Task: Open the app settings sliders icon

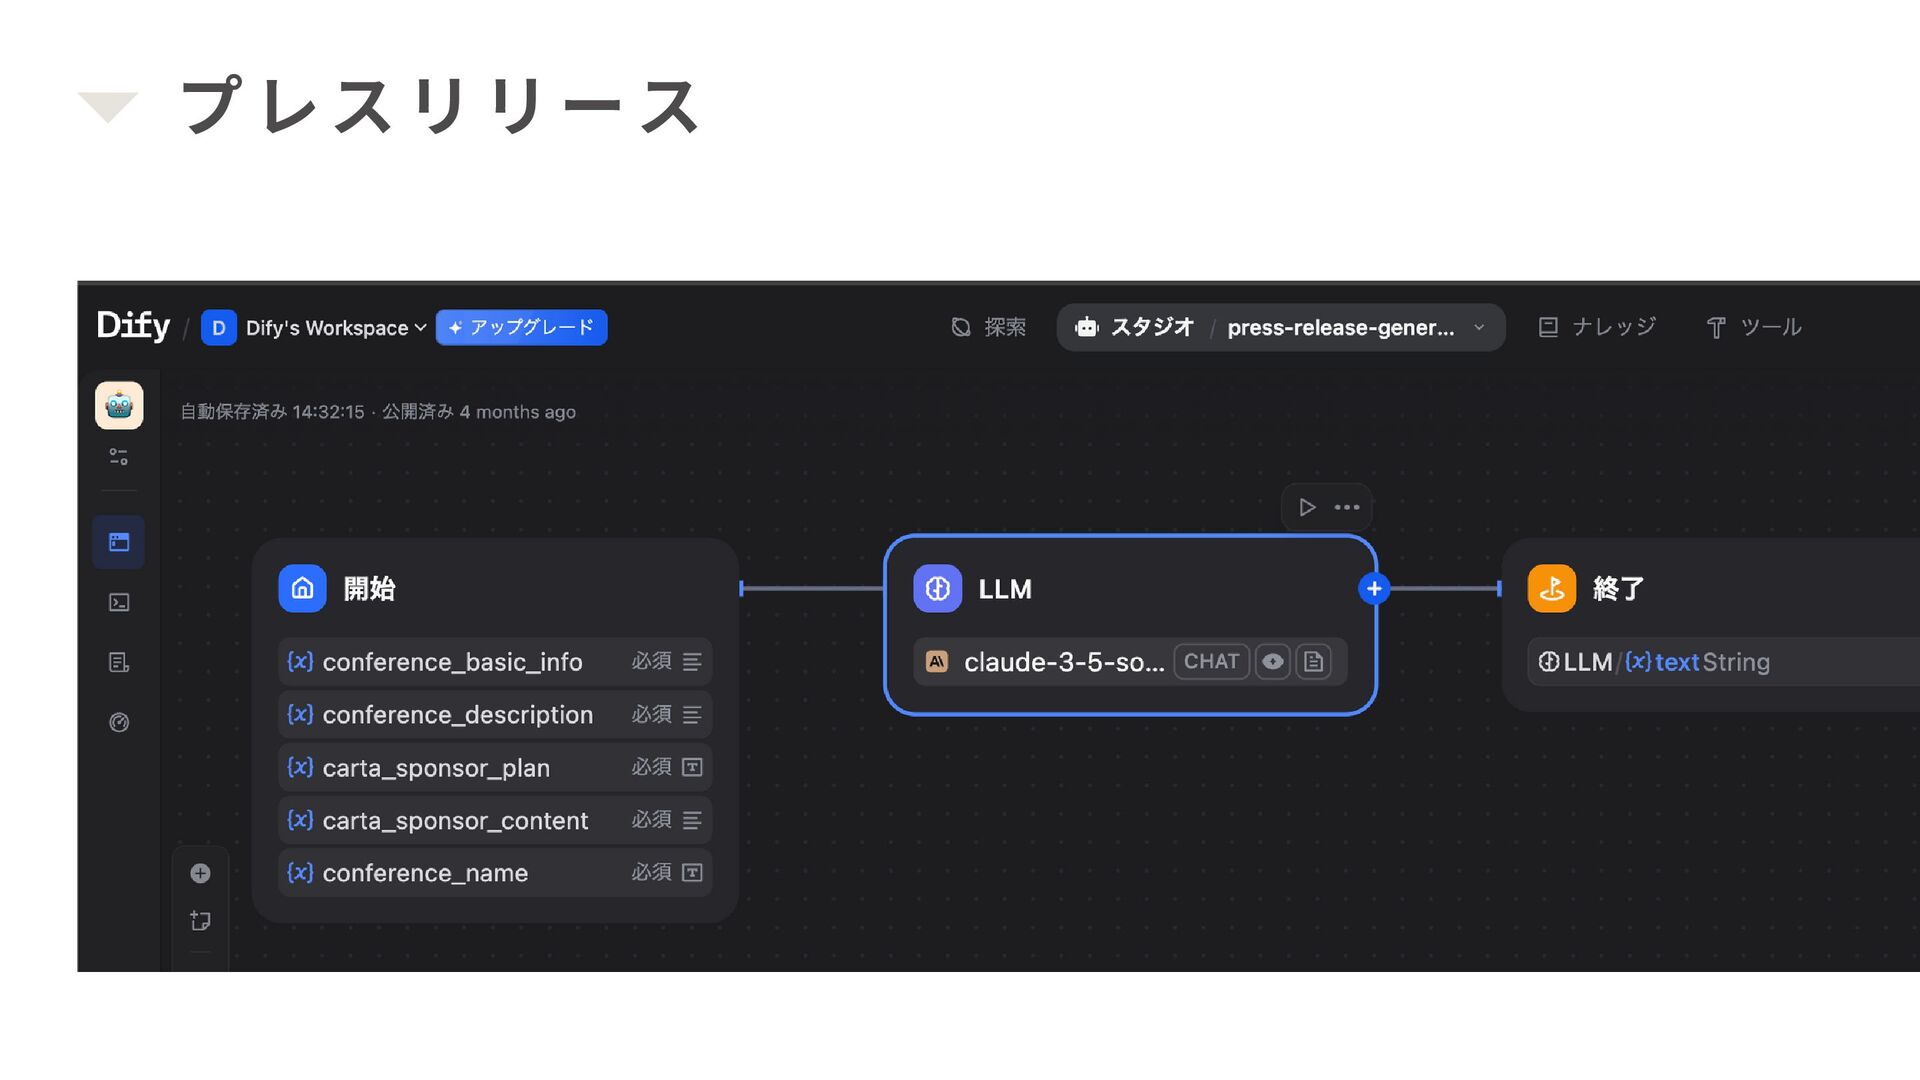Action: pyautogui.click(x=119, y=457)
